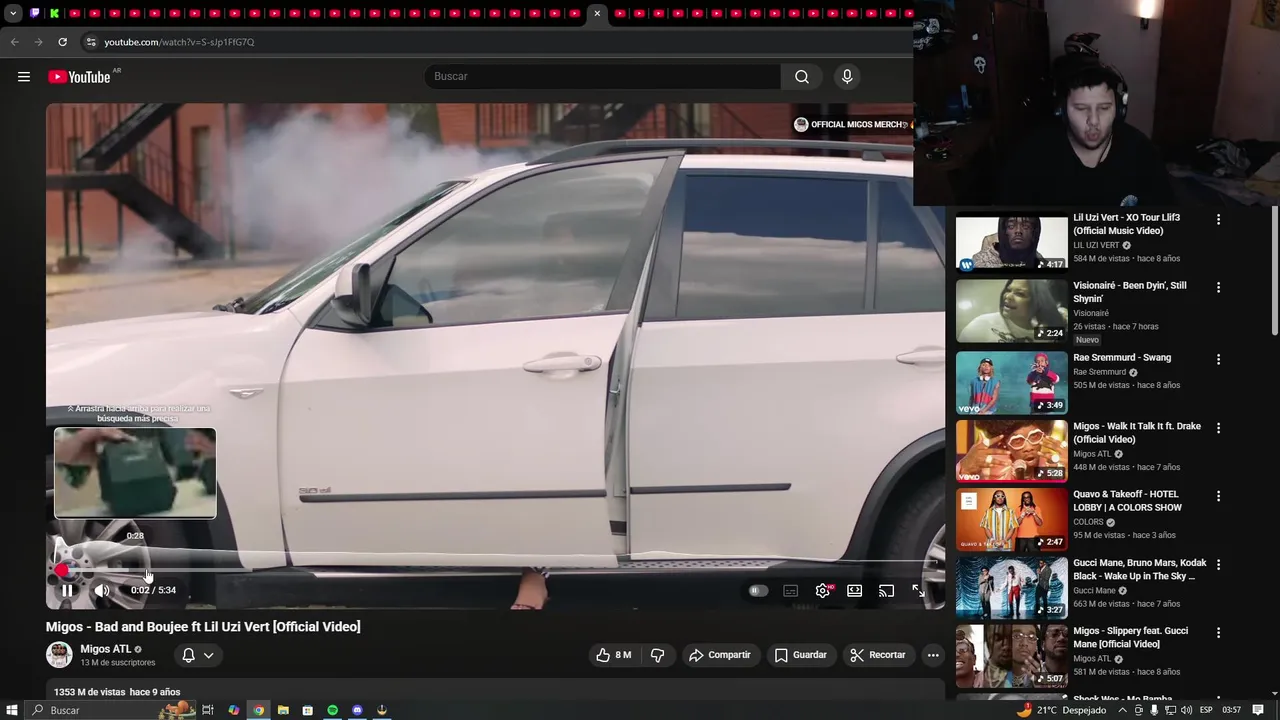Viewport: 1280px width, 720px height.
Task: Open options for Walk It Talk It
Action: (1218, 428)
